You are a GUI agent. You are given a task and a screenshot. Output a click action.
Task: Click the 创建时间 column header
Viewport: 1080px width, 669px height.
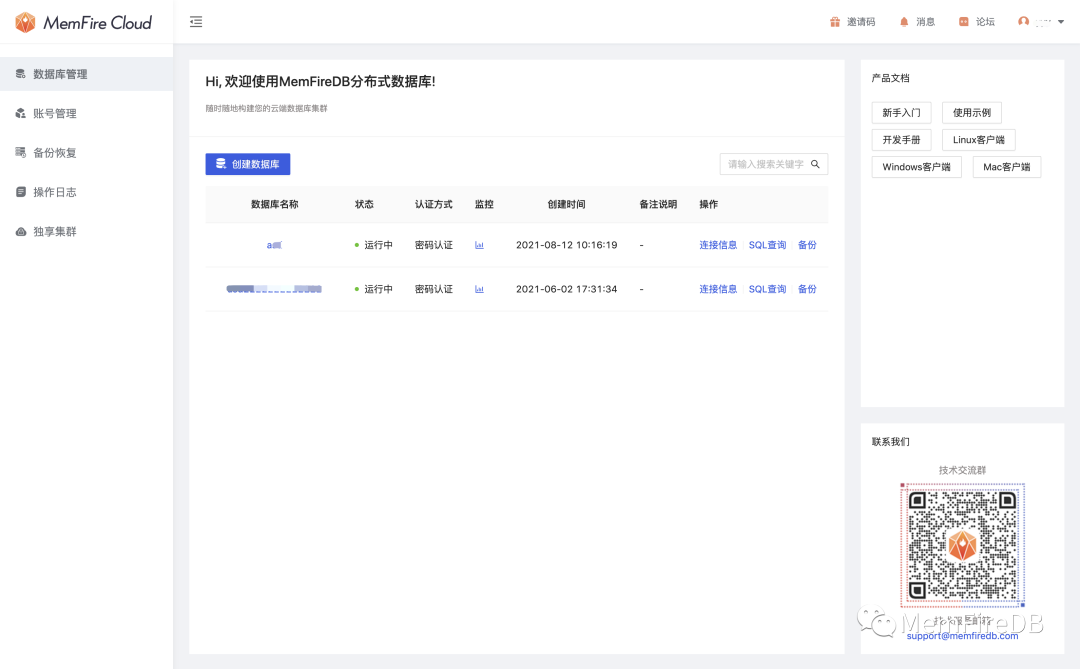(x=567, y=204)
